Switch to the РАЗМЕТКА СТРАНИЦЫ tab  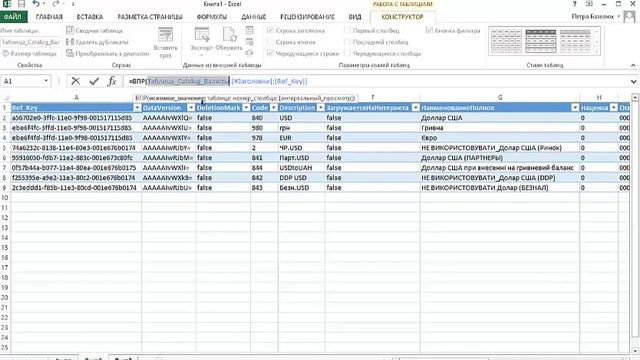click(150, 17)
